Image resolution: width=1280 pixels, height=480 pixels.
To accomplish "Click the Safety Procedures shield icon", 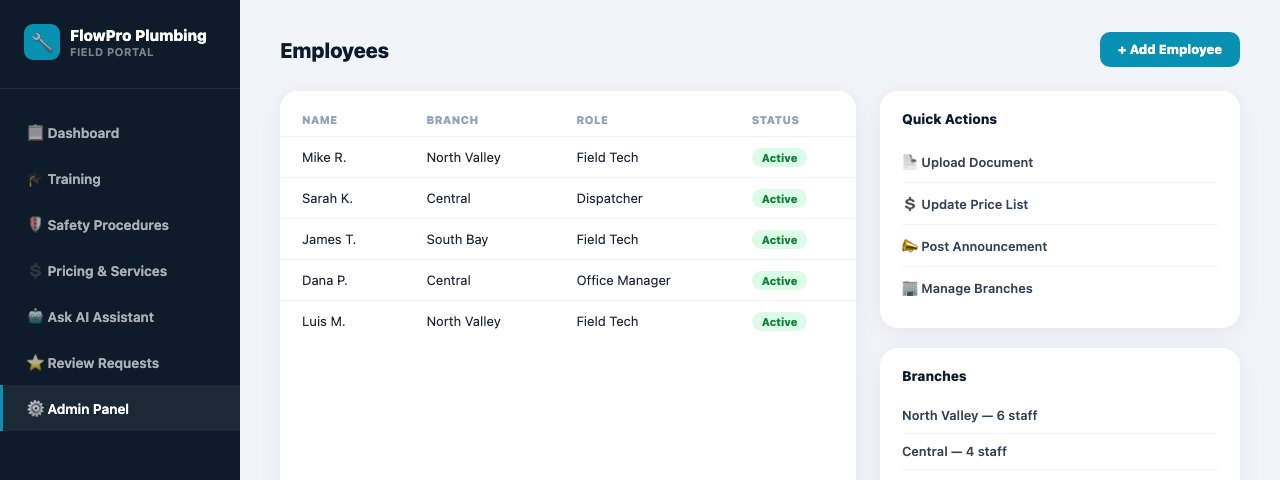I will [x=35, y=225].
